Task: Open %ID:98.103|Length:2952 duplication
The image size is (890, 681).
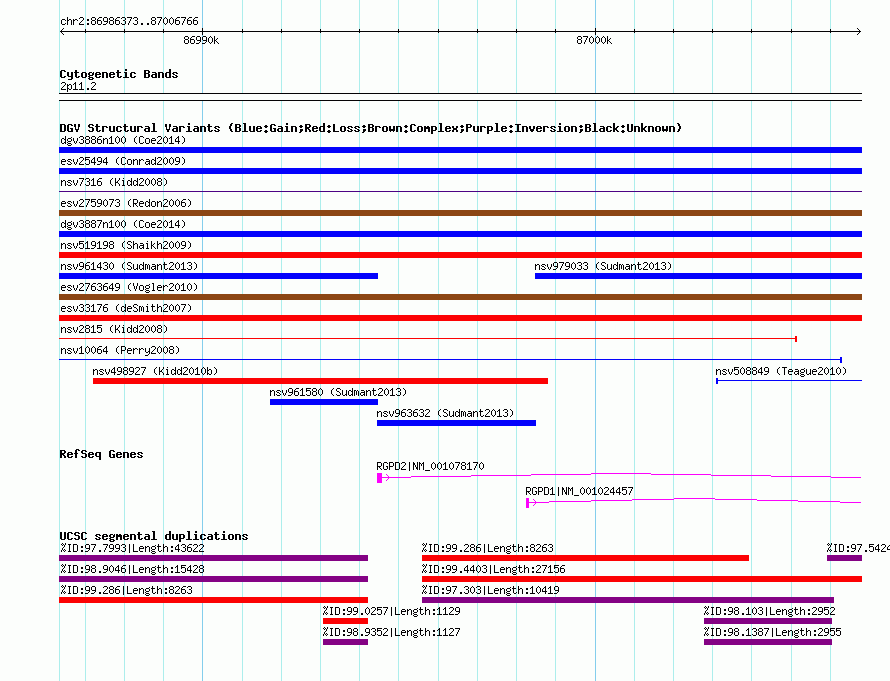Action: tap(768, 621)
